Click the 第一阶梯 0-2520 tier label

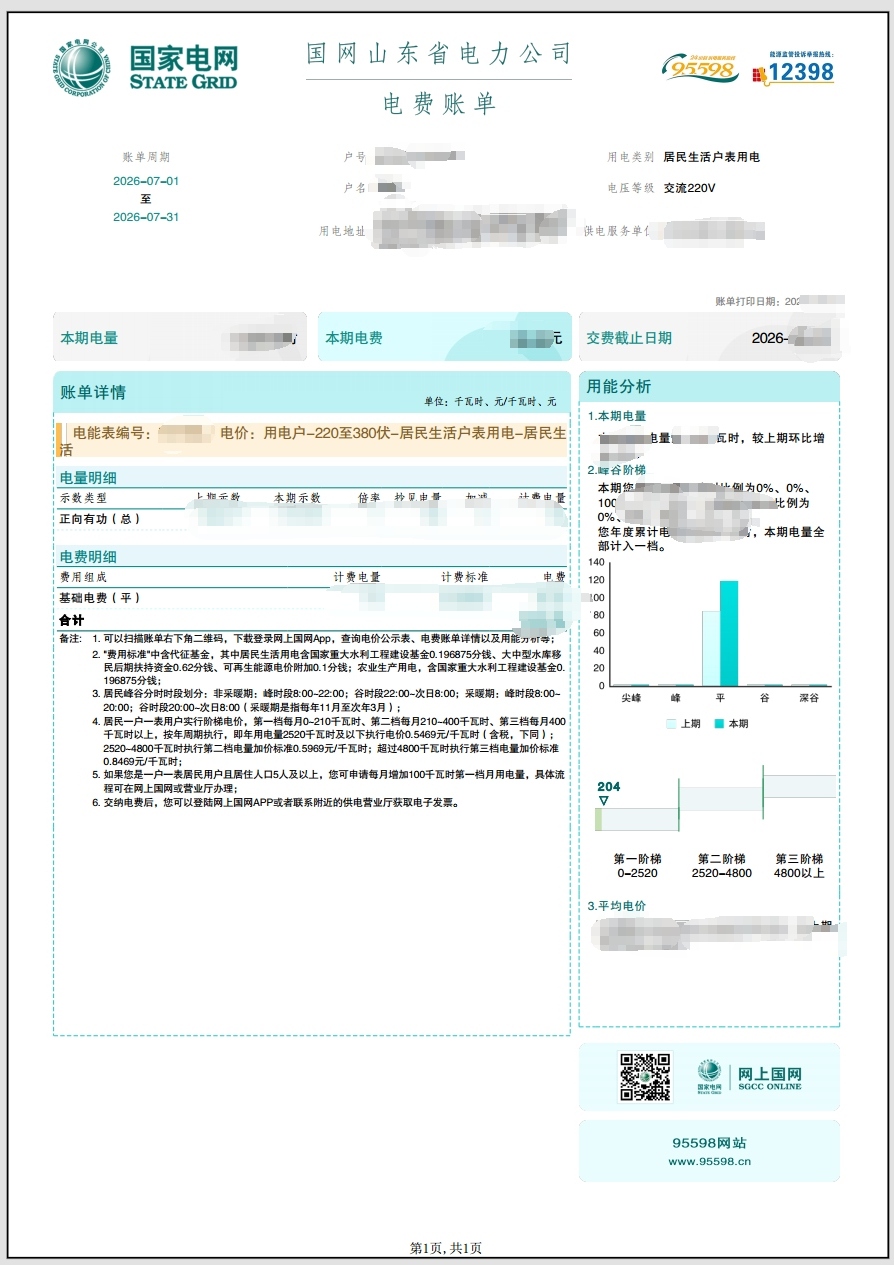coord(637,866)
